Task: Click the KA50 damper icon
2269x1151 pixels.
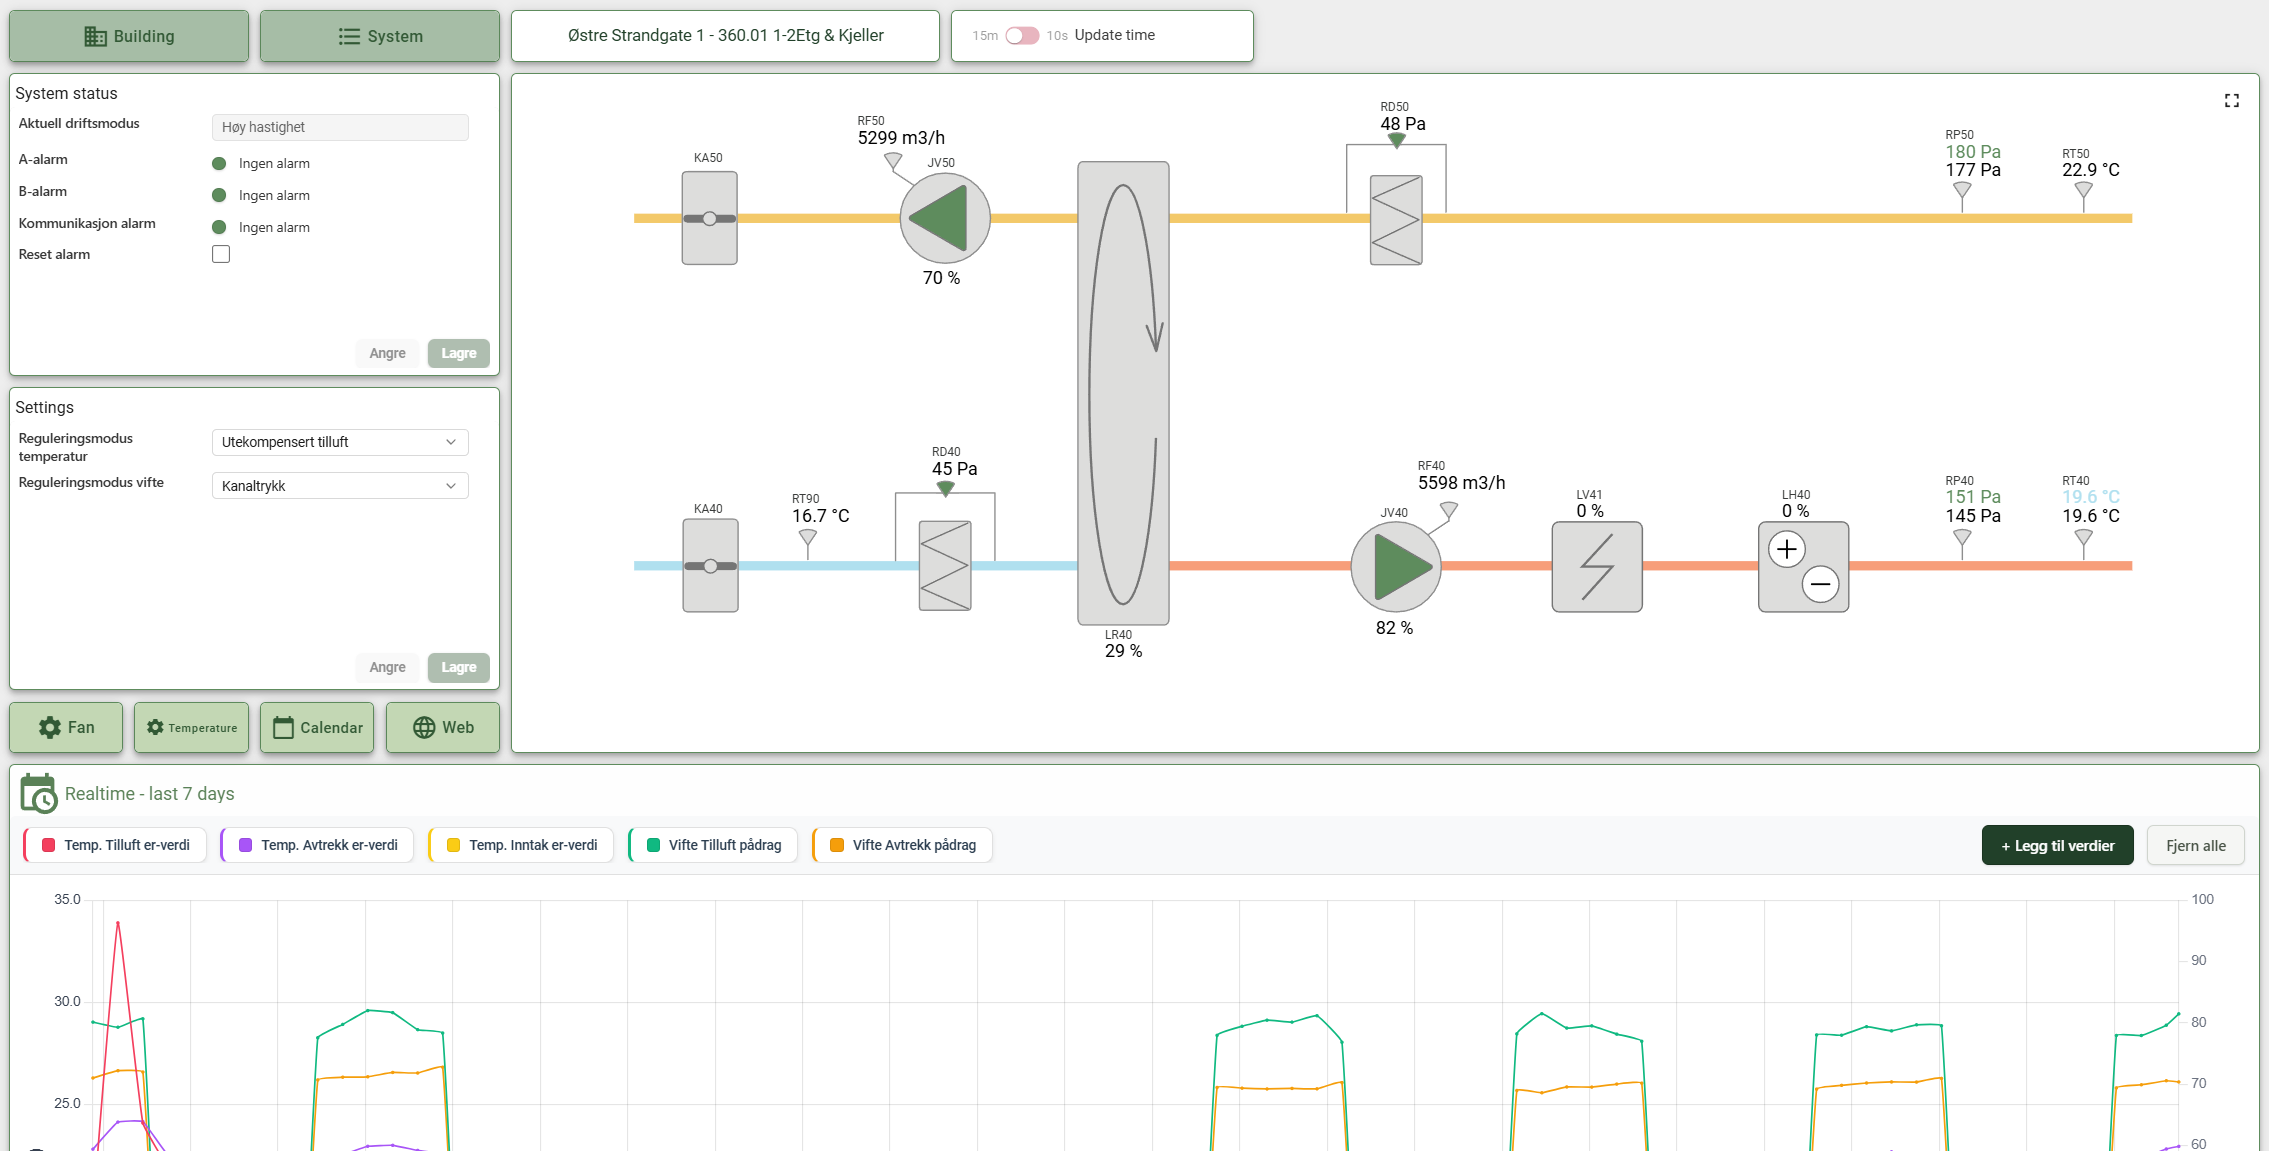Action: [709, 218]
